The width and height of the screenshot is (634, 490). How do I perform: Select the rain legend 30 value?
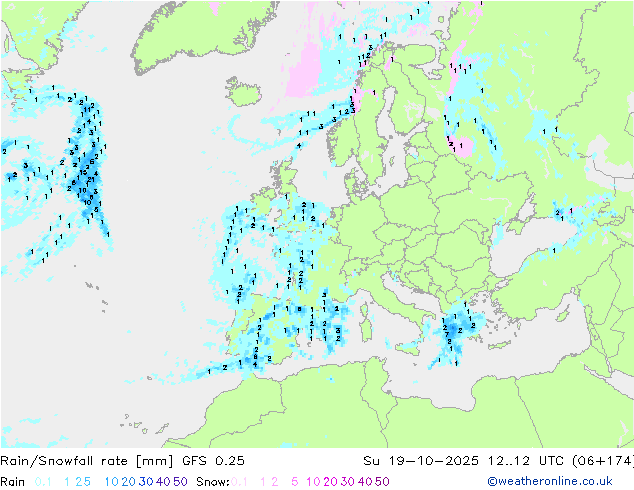tap(146, 482)
